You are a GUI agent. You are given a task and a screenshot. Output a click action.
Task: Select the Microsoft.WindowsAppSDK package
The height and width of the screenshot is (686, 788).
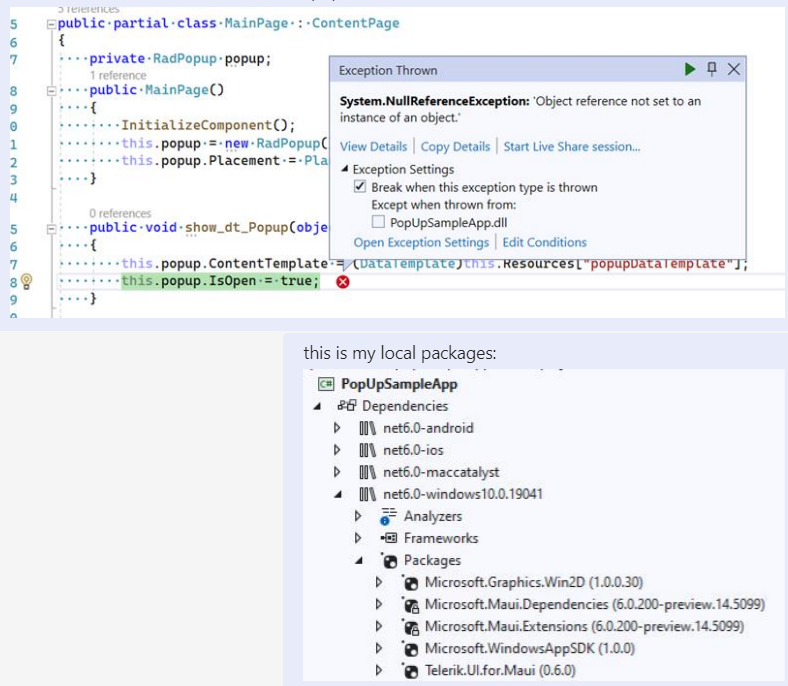(x=507, y=648)
